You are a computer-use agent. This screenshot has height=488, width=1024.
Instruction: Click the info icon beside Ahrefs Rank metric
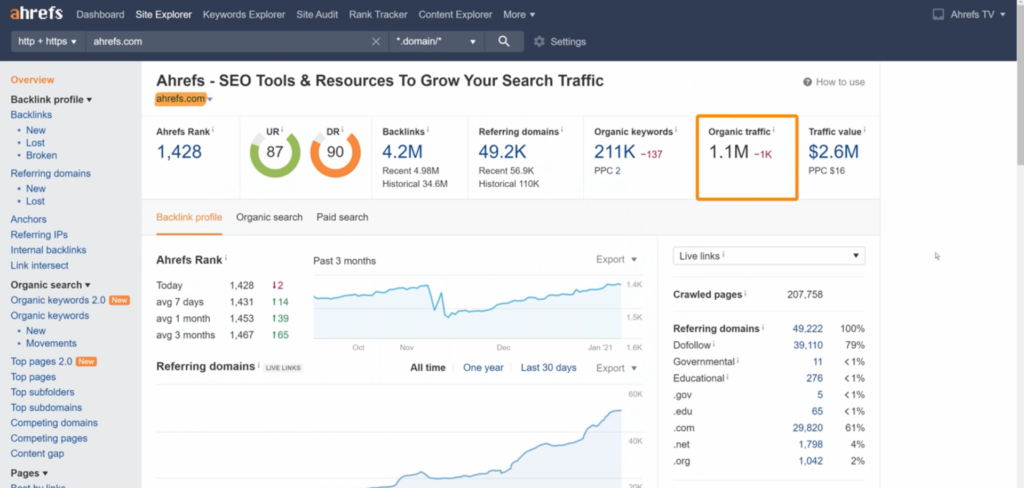213,131
